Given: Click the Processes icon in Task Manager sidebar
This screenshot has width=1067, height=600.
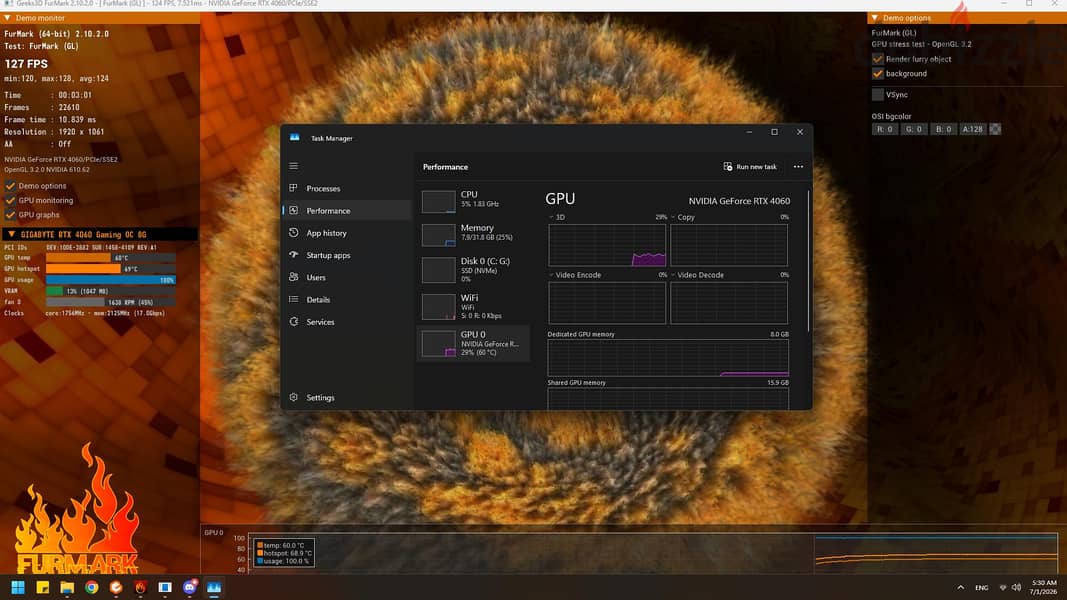Looking at the screenshot, I should 293,188.
